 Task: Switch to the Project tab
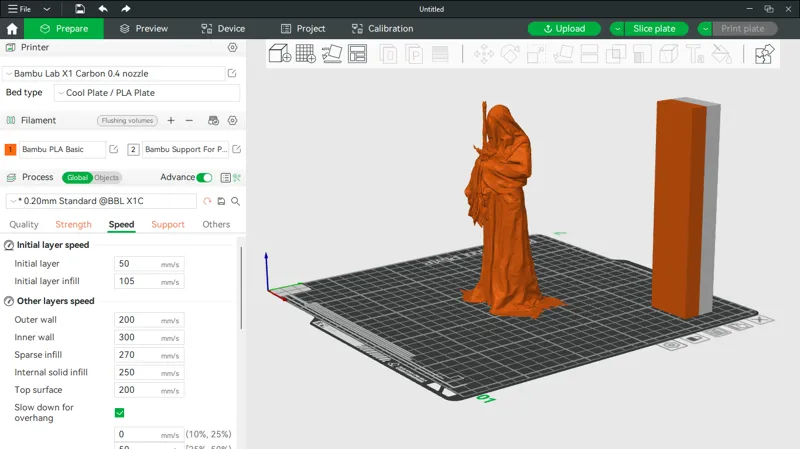point(303,29)
